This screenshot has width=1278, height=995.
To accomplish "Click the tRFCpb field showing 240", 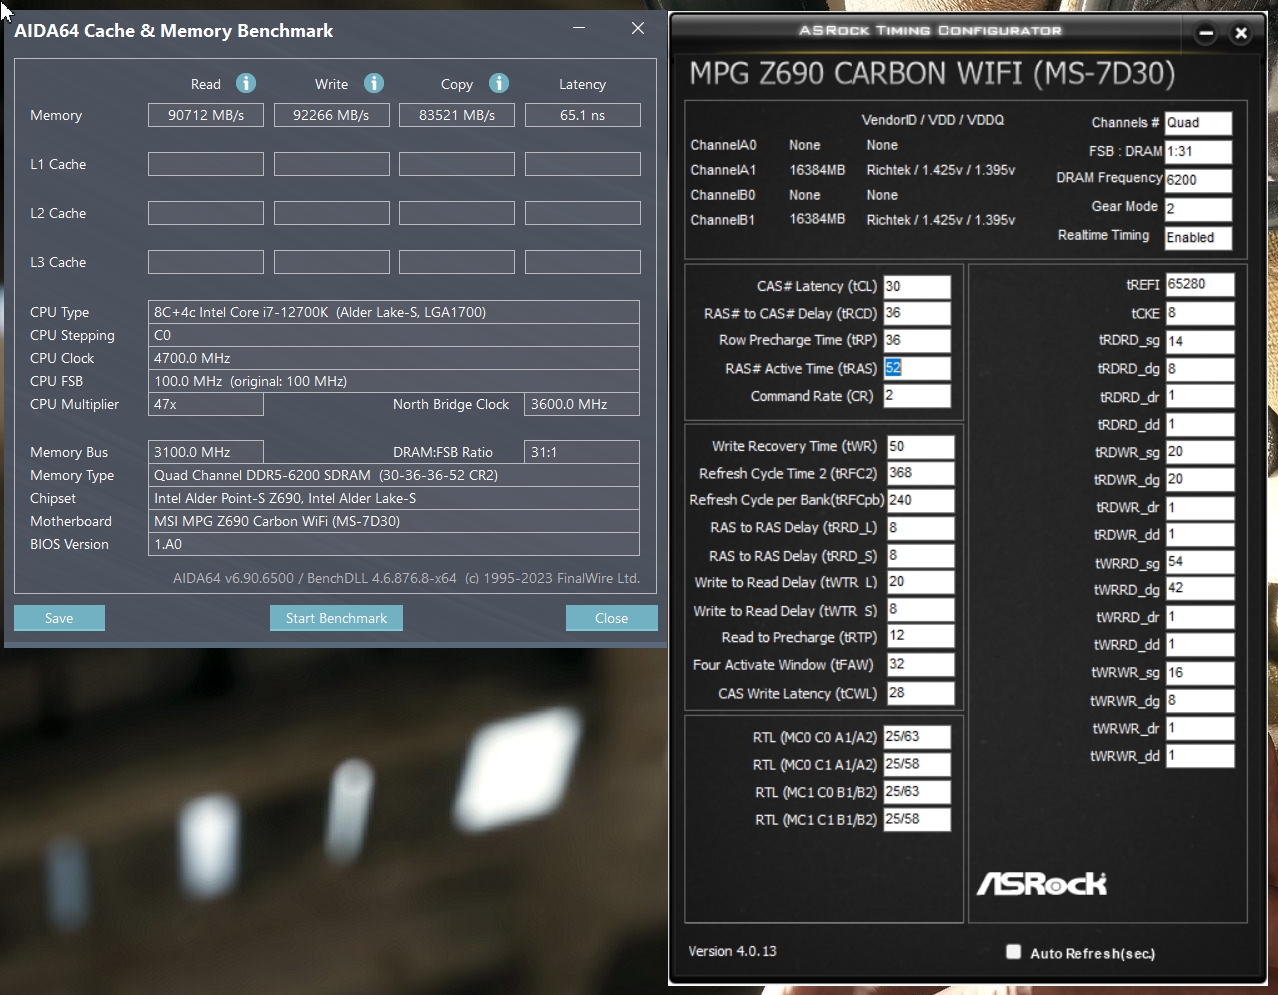I will pos(921,500).
